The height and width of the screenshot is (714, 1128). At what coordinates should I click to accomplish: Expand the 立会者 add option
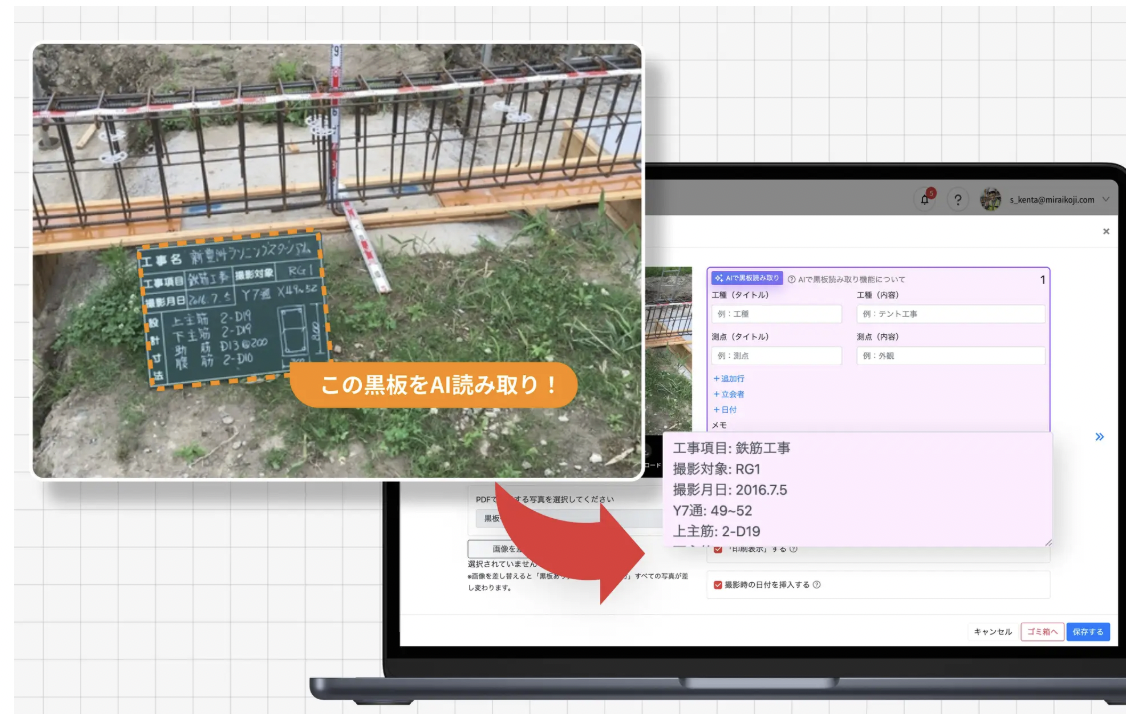pyautogui.click(x=728, y=394)
